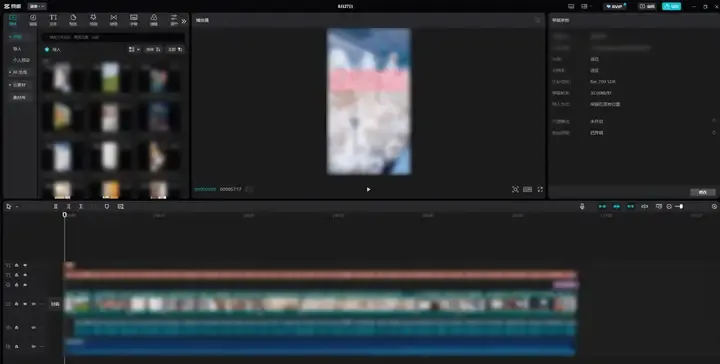Image resolution: width=720 pixels, height=364 pixels.
Task: Open the Audio tab with clock icon
Action: click(33, 20)
